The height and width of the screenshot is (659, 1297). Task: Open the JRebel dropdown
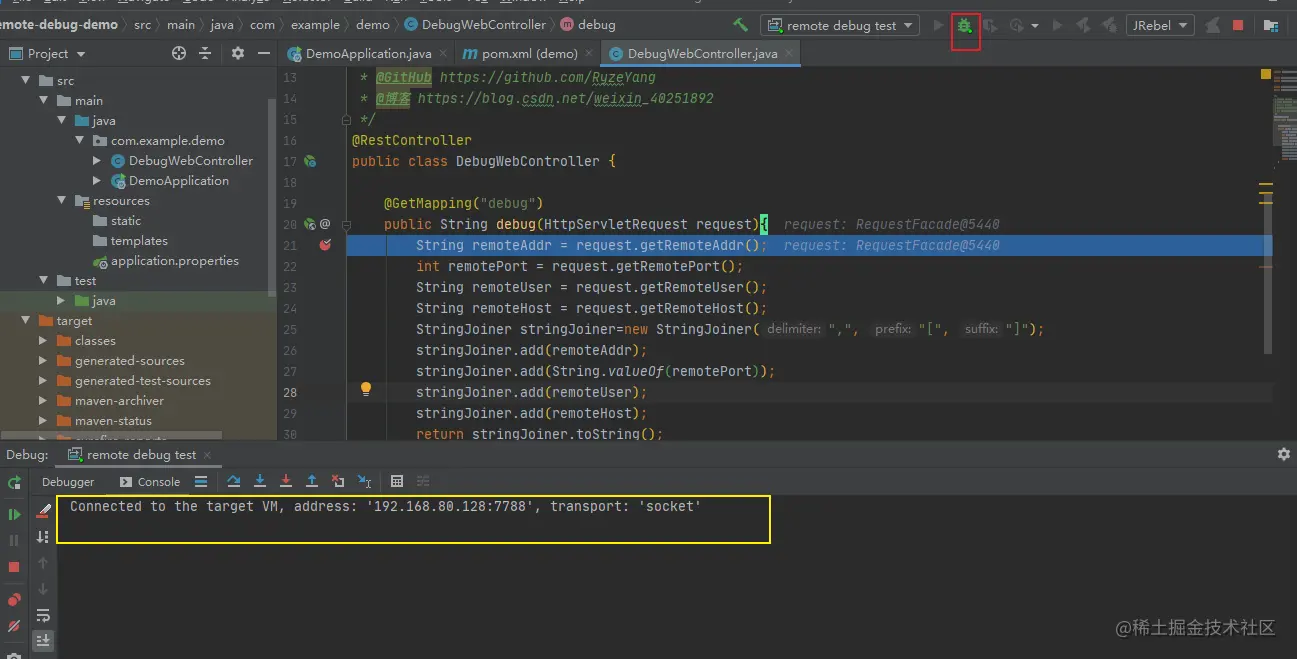[1160, 25]
